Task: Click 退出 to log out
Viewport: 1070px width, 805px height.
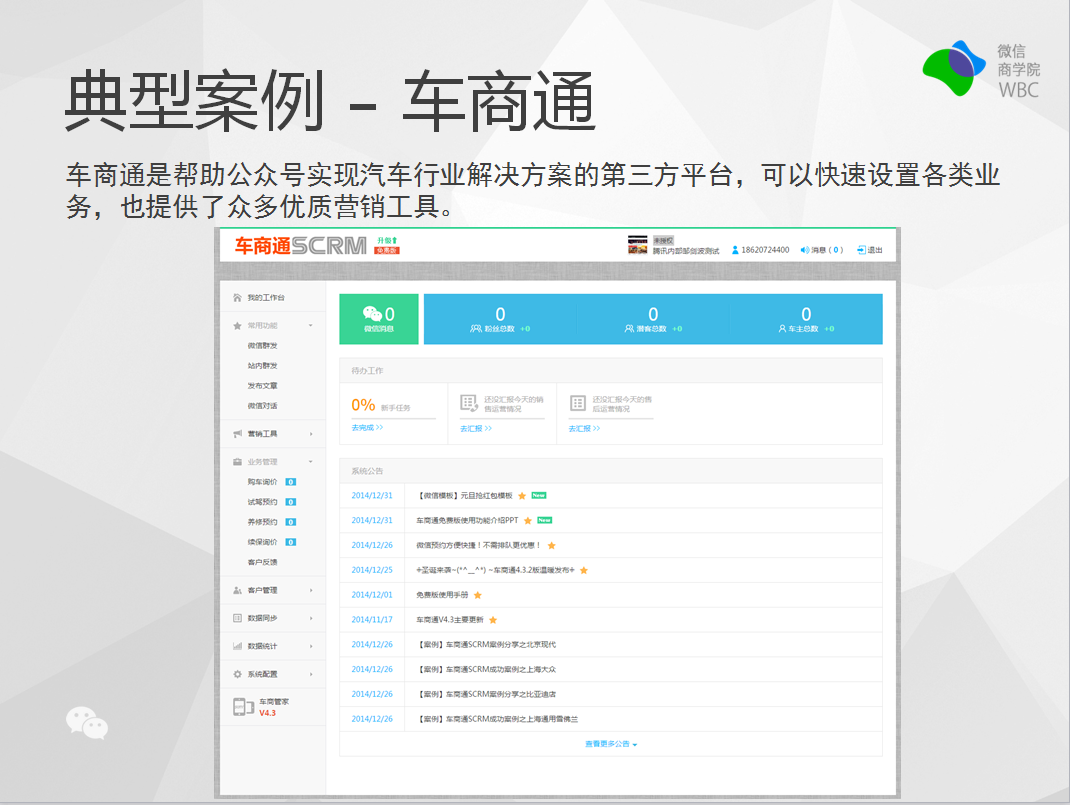Action: 875,250
